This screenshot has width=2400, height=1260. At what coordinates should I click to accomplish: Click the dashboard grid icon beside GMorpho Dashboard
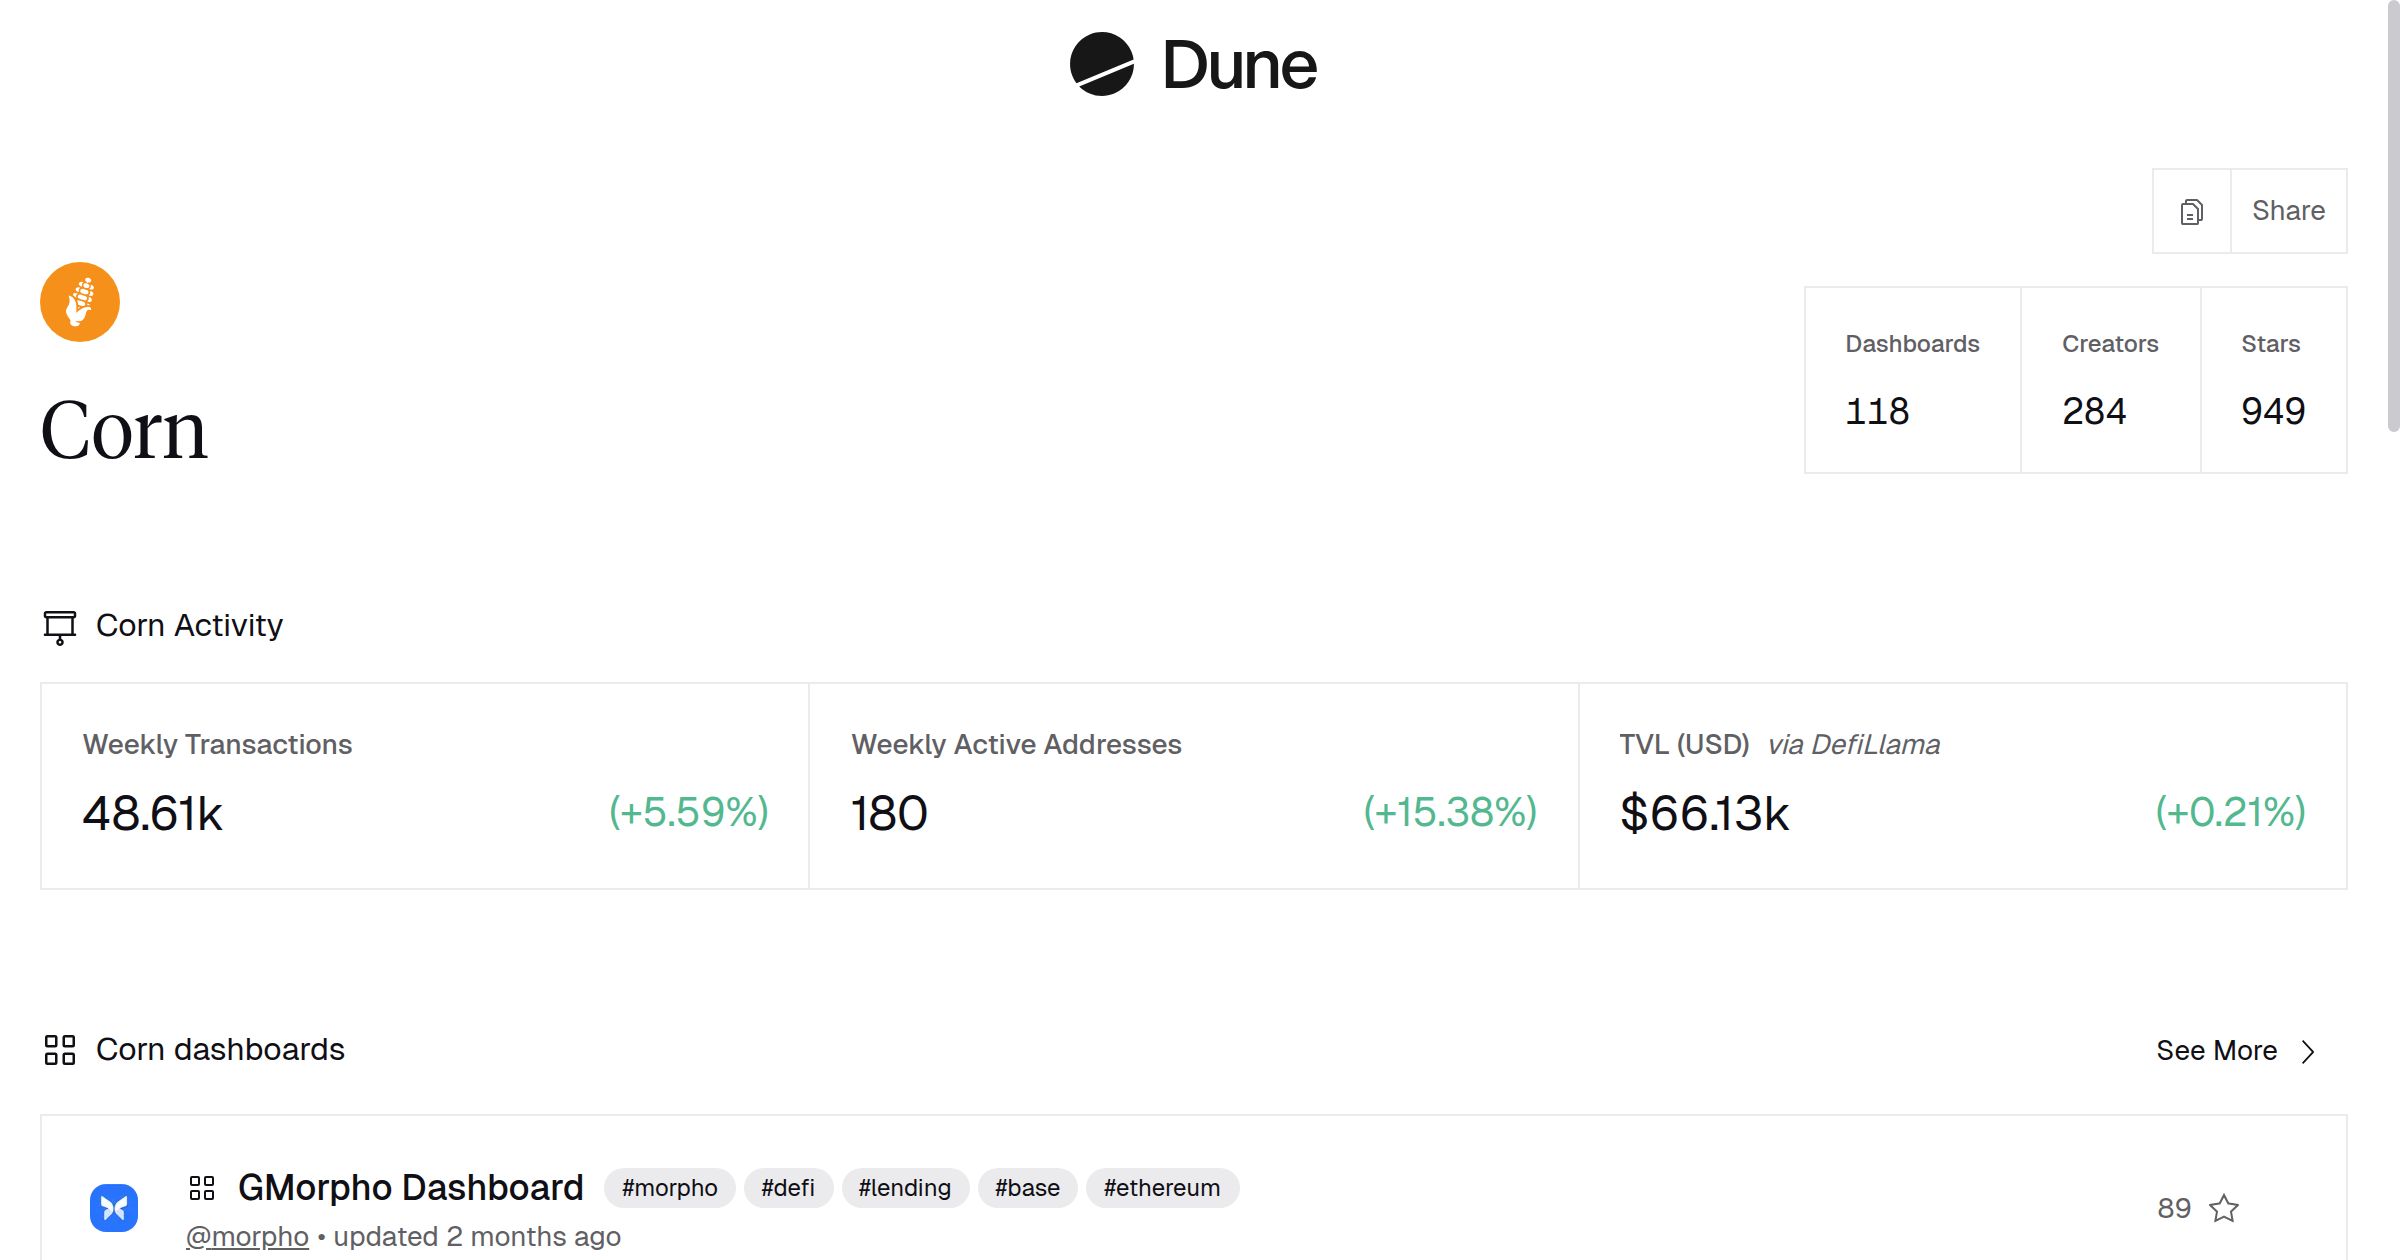coord(203,1188)
